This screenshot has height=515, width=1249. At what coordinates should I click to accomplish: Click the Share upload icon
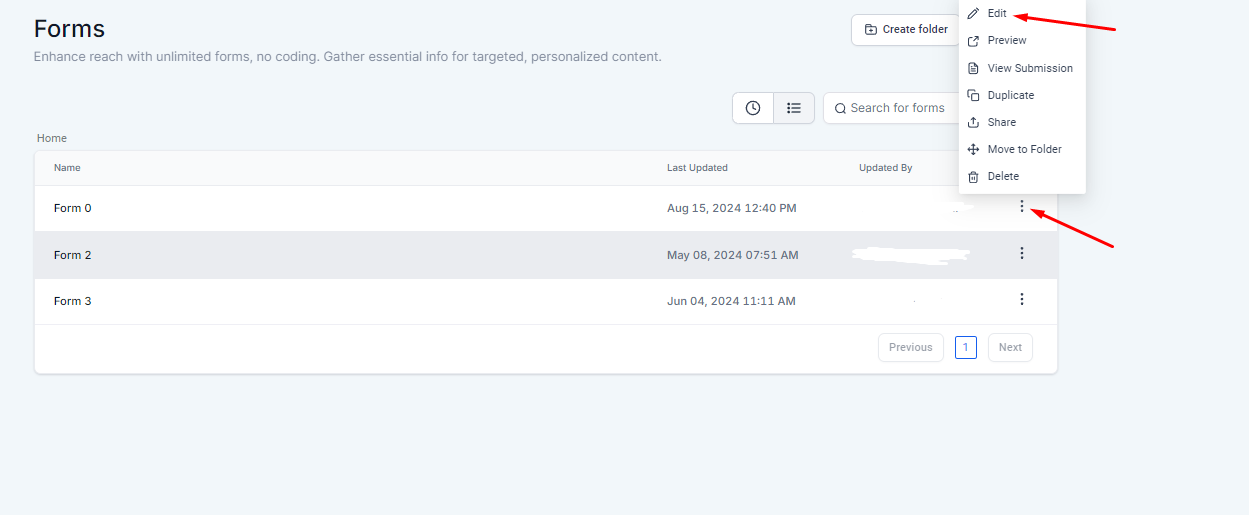tap(973, 122)
